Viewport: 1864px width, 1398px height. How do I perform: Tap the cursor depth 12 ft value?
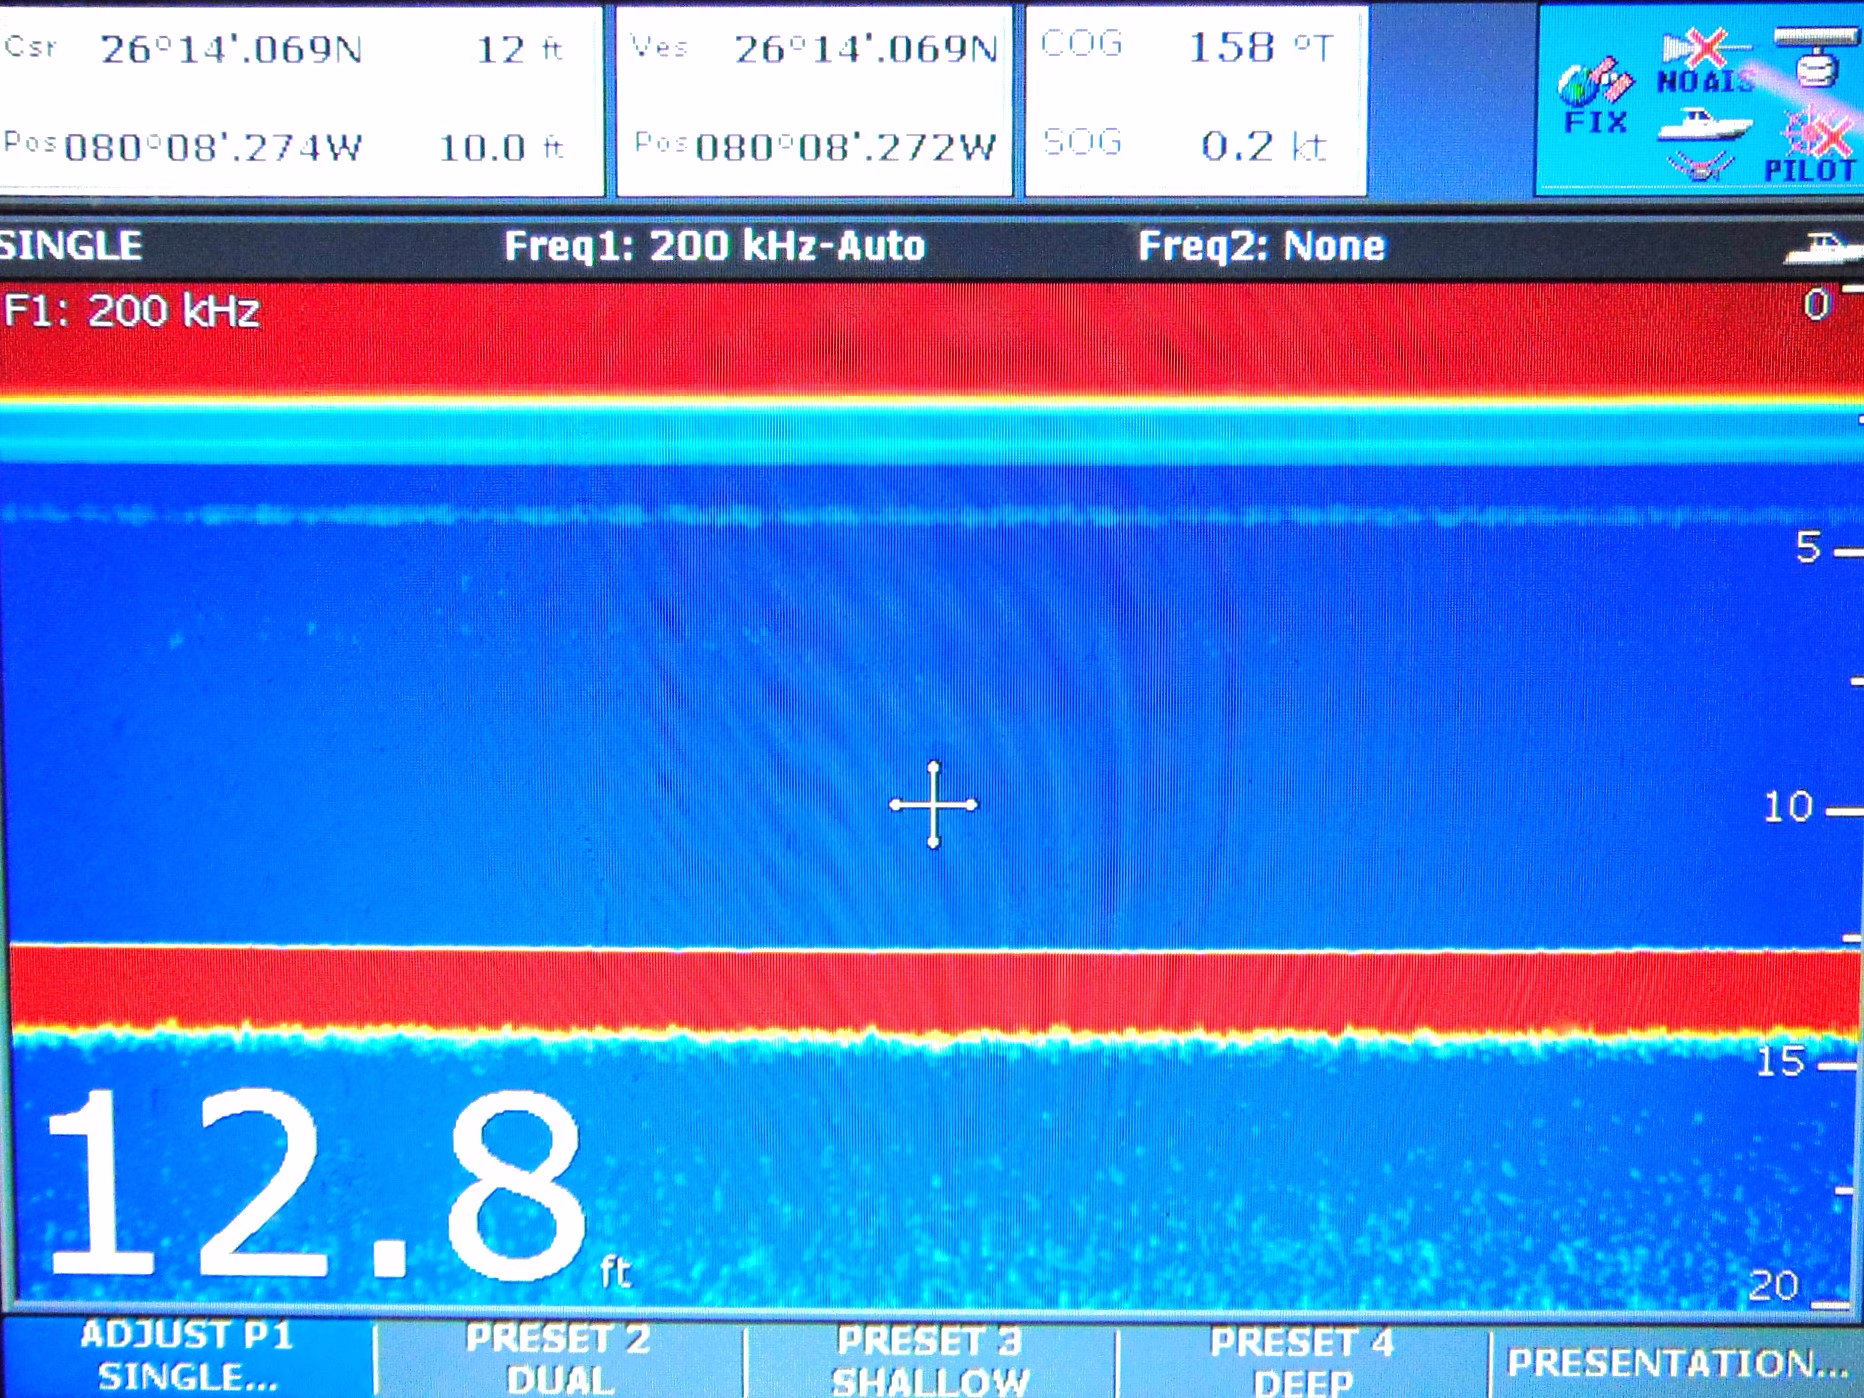pyautogui.click(x=519, y=49)
